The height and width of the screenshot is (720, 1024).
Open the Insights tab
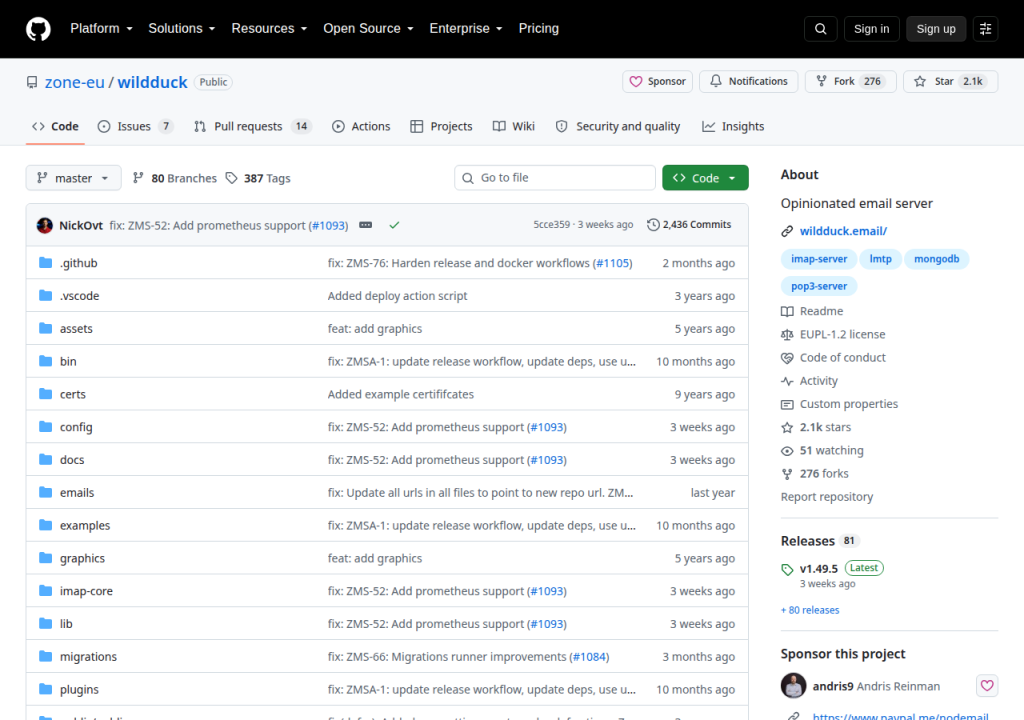[x=733, y=126]
